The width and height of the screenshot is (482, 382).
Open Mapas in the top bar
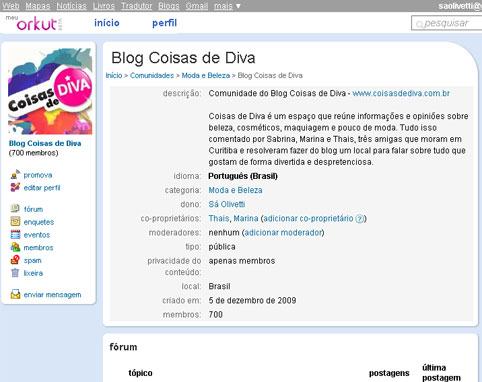click(38, 6)
